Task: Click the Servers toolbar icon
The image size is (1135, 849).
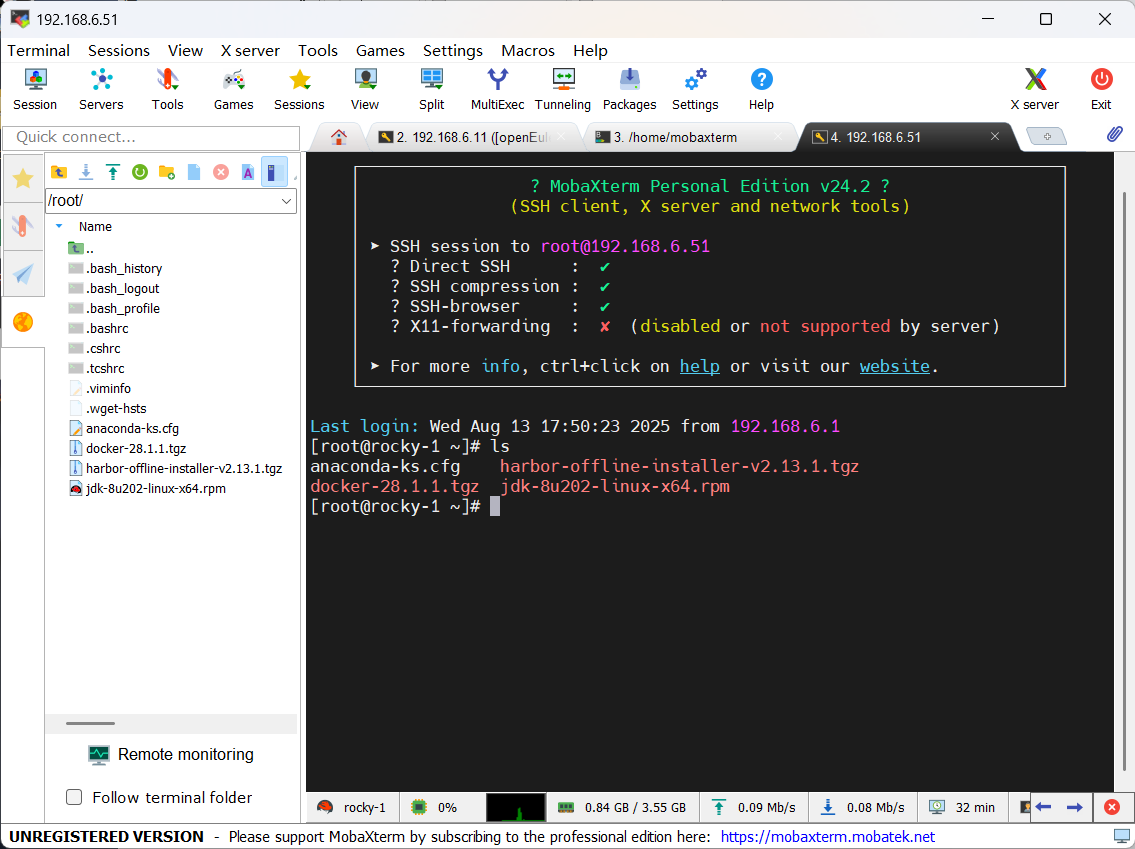Action: [x=101, y=89]
